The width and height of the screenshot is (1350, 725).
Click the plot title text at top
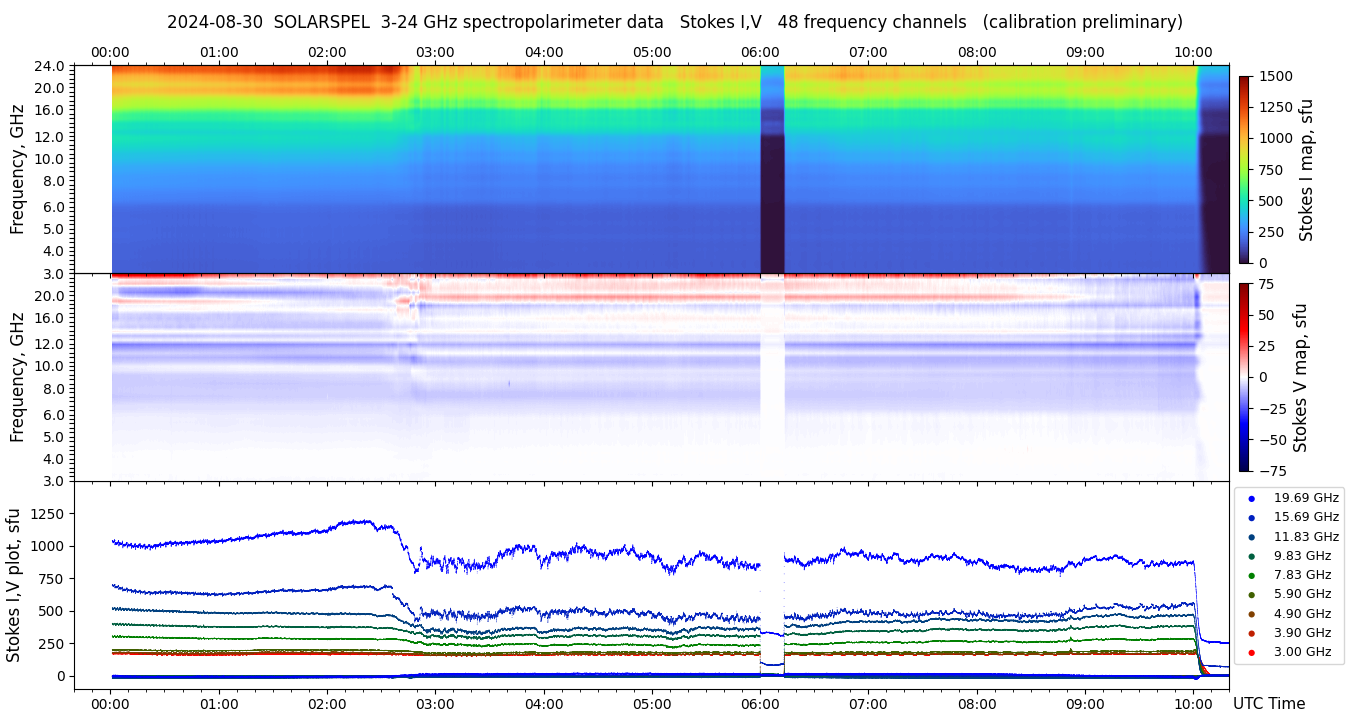[x=674, y=22]
